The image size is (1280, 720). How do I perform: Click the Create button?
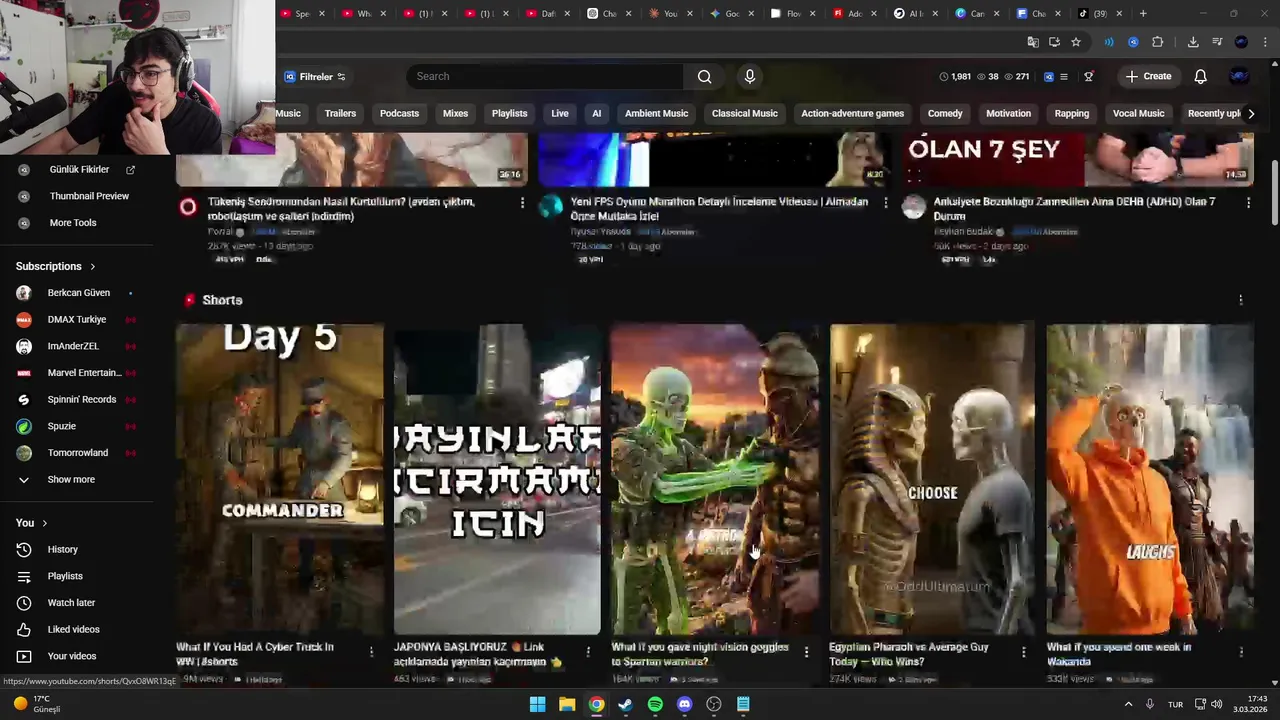(x=1148, y=76)
